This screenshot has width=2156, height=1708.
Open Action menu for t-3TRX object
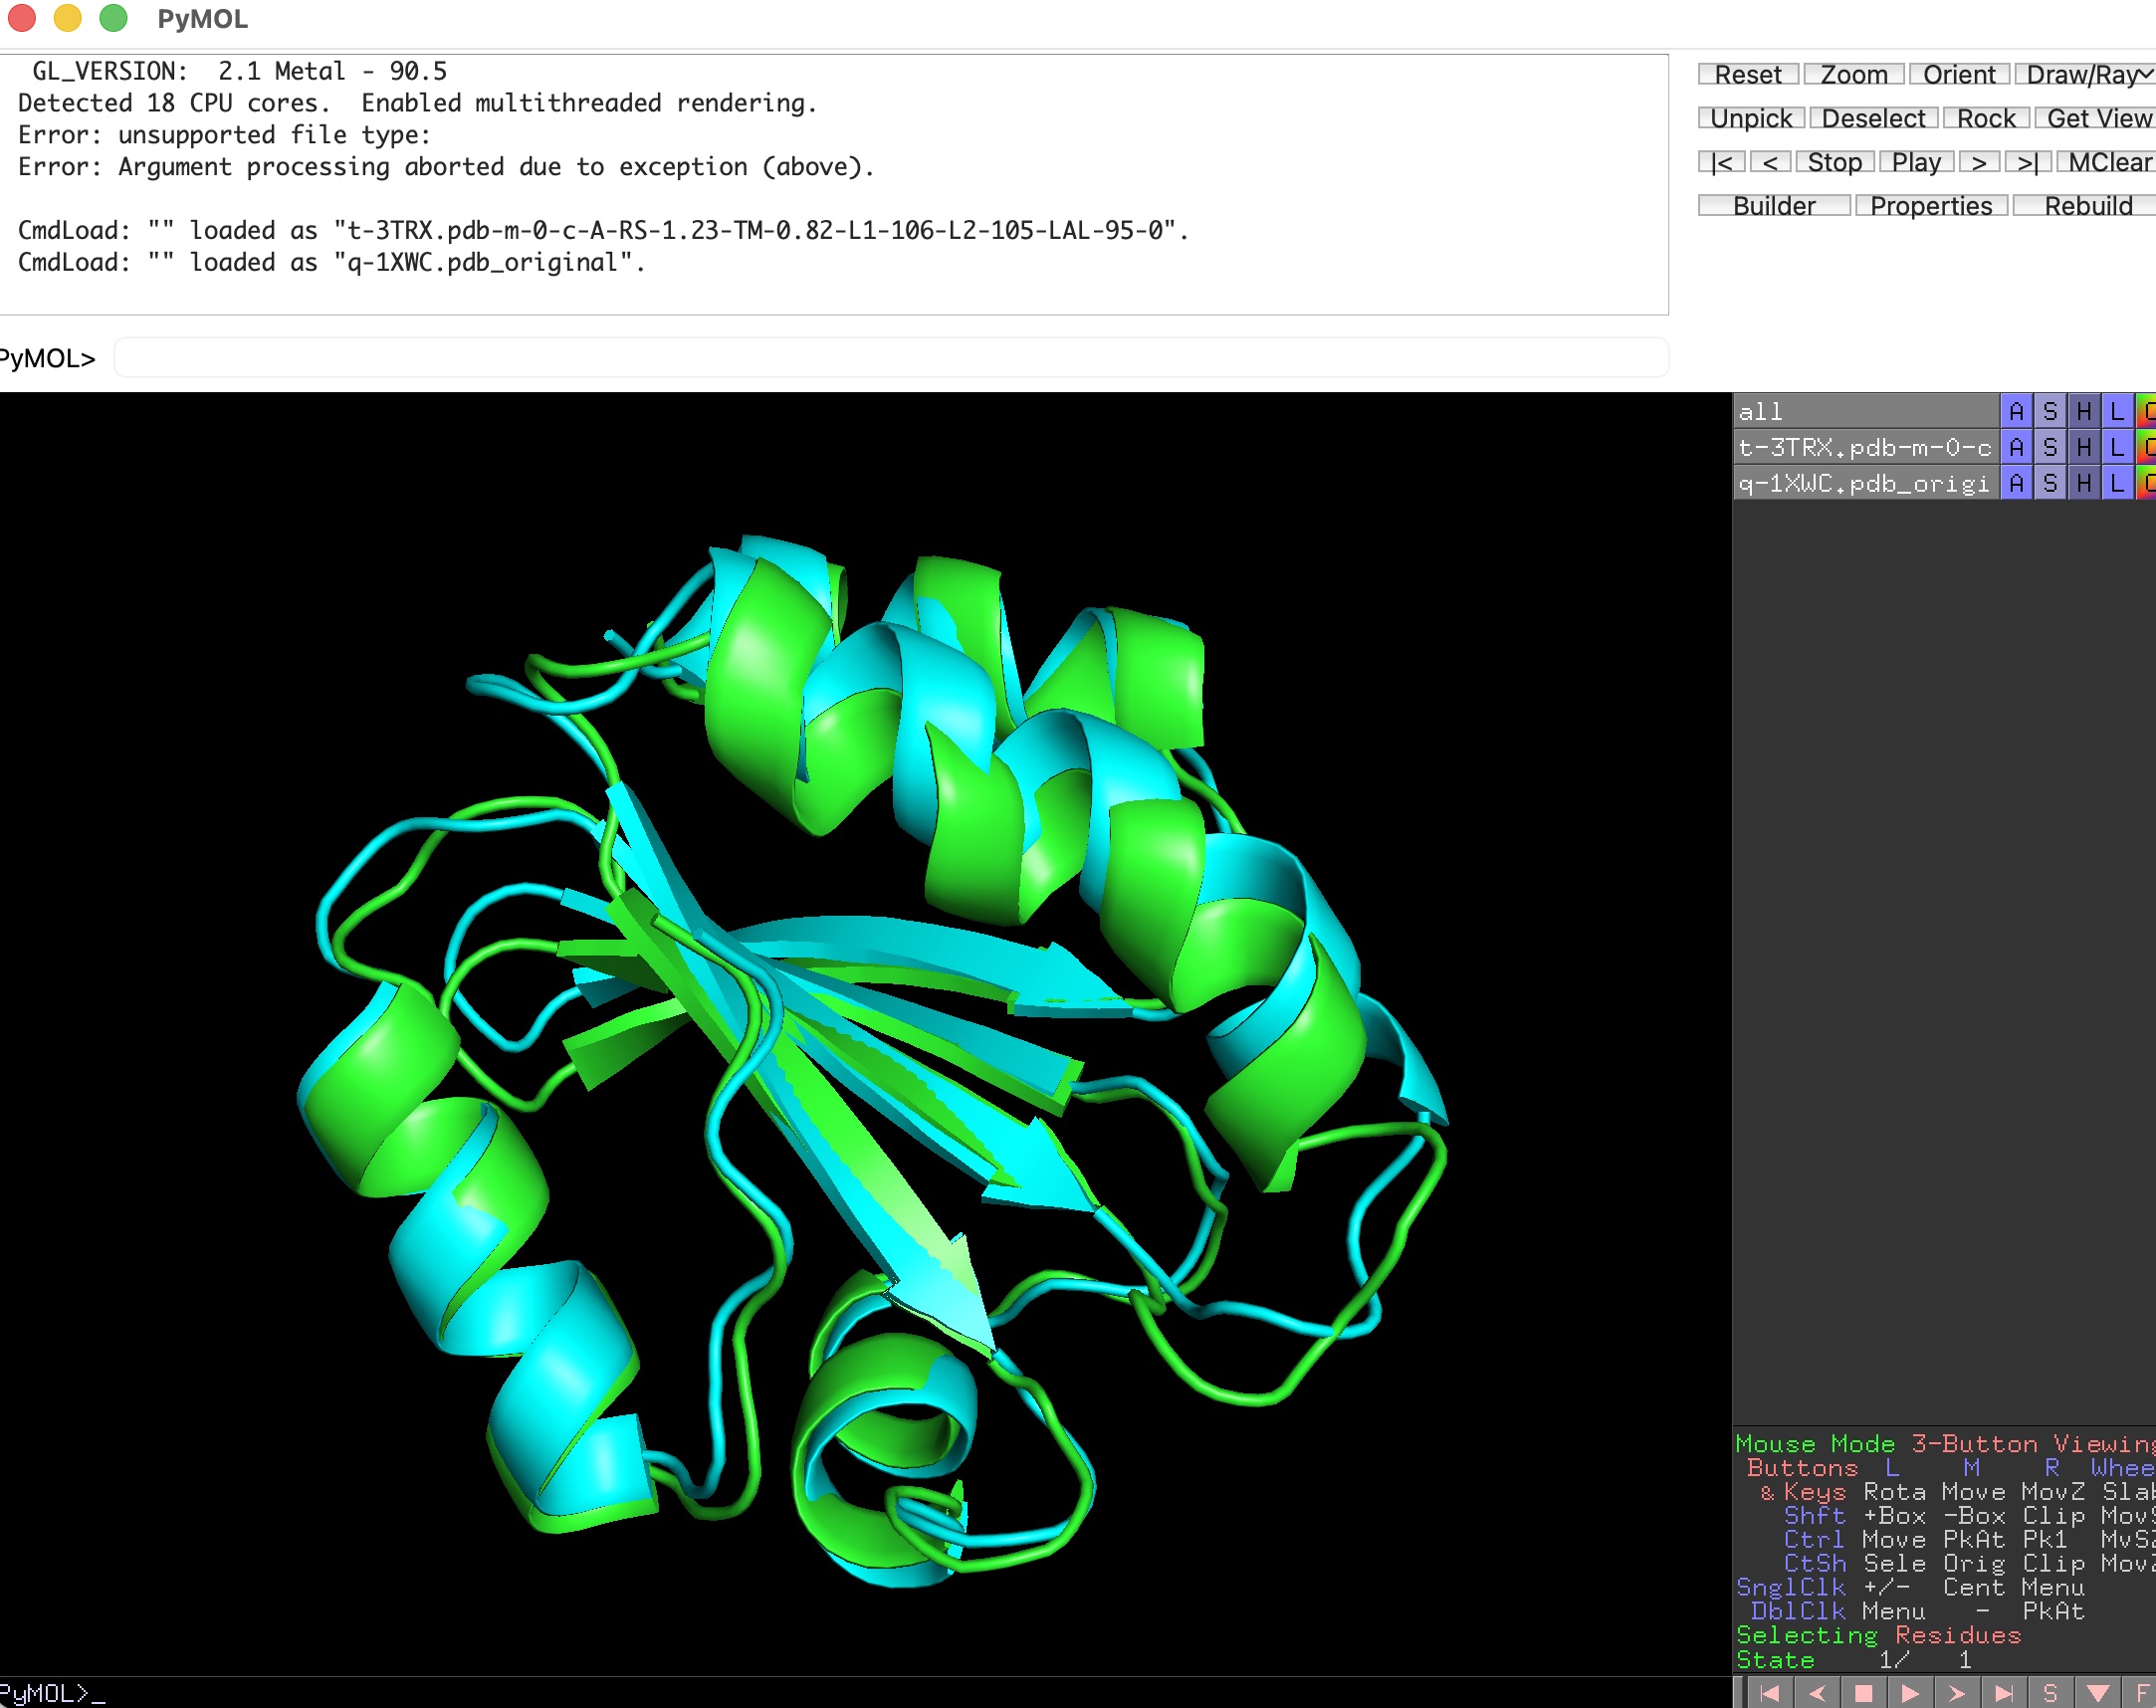(2016, 447)
